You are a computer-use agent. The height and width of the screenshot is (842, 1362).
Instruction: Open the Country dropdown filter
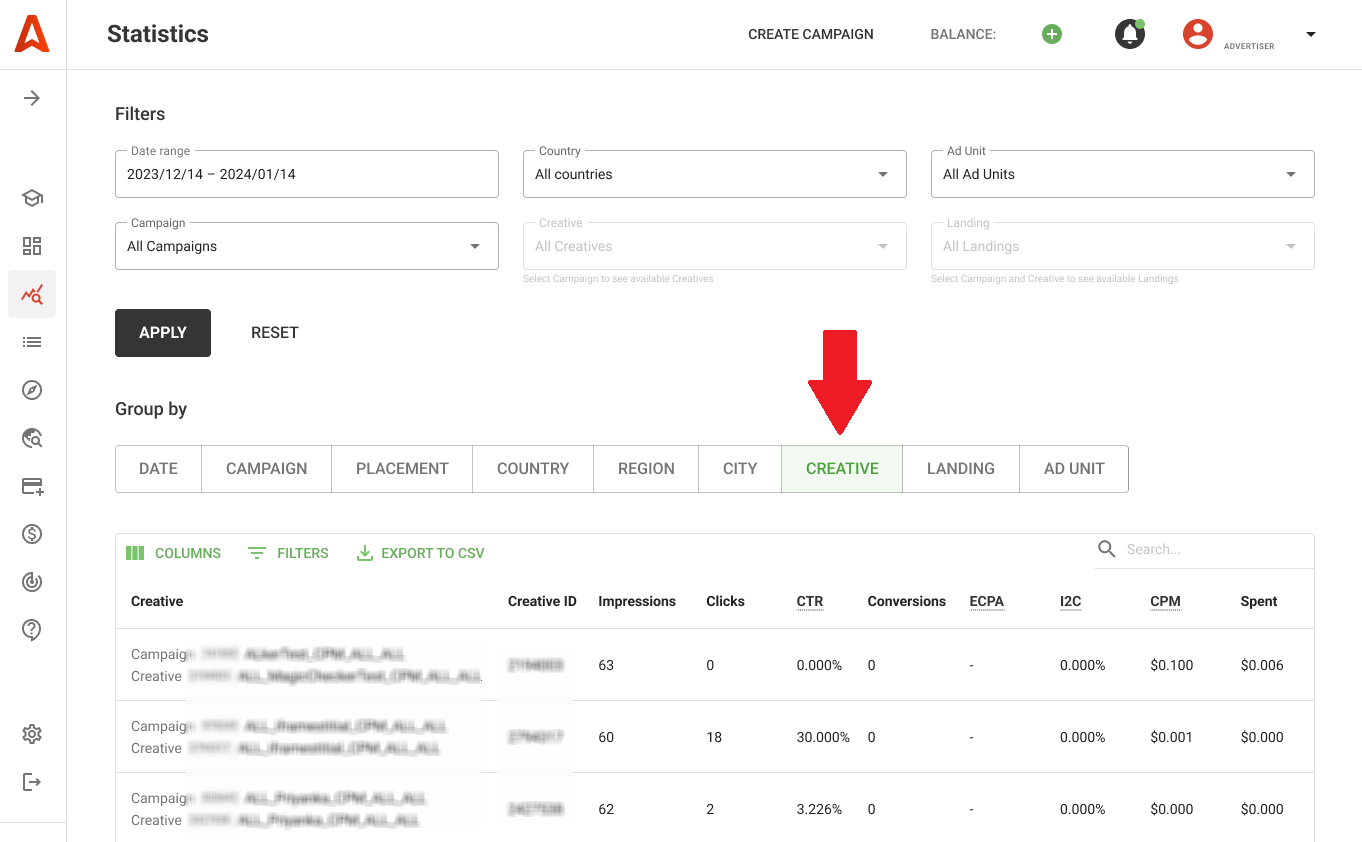click(x=714, y=174)
